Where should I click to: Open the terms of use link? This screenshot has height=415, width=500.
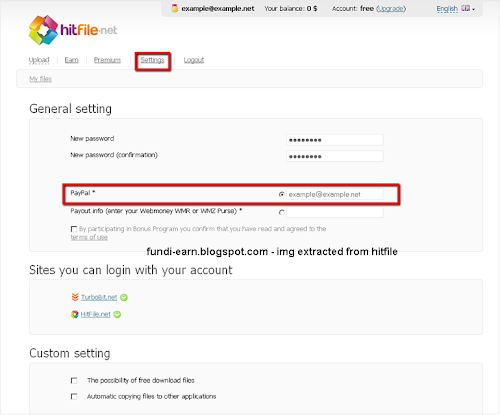89,237
